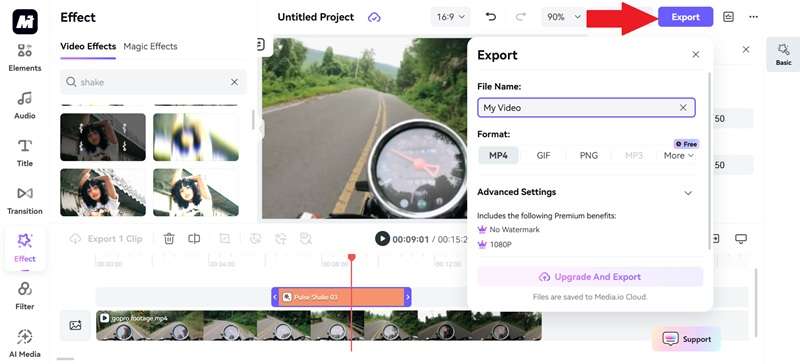Click the right trim handle of Pulse Shake 03
800x364 pixels.
pyautogui.click(x=408, y=297)
